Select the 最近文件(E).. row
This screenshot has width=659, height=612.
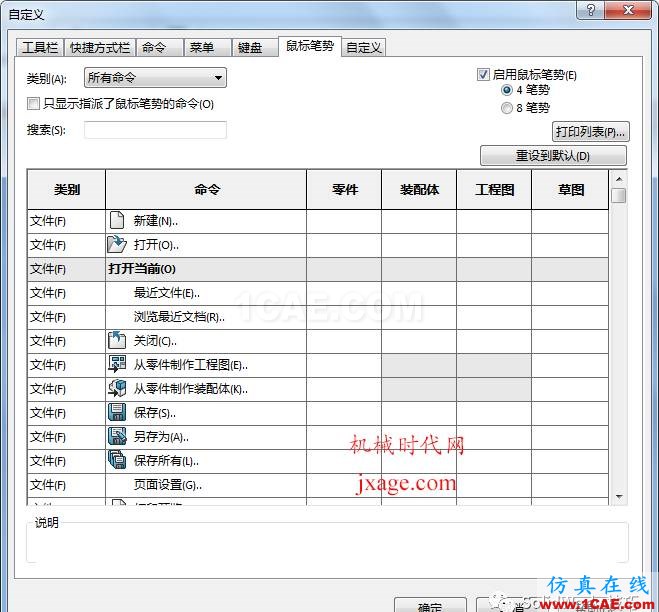click(x=318, y=293)
